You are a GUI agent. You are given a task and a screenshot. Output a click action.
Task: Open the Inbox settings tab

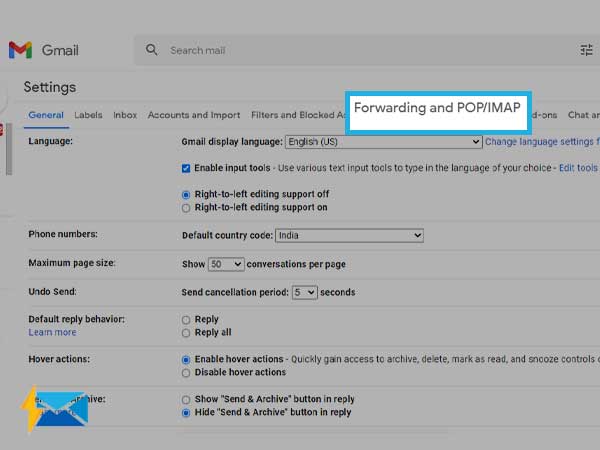click(125, 115)
